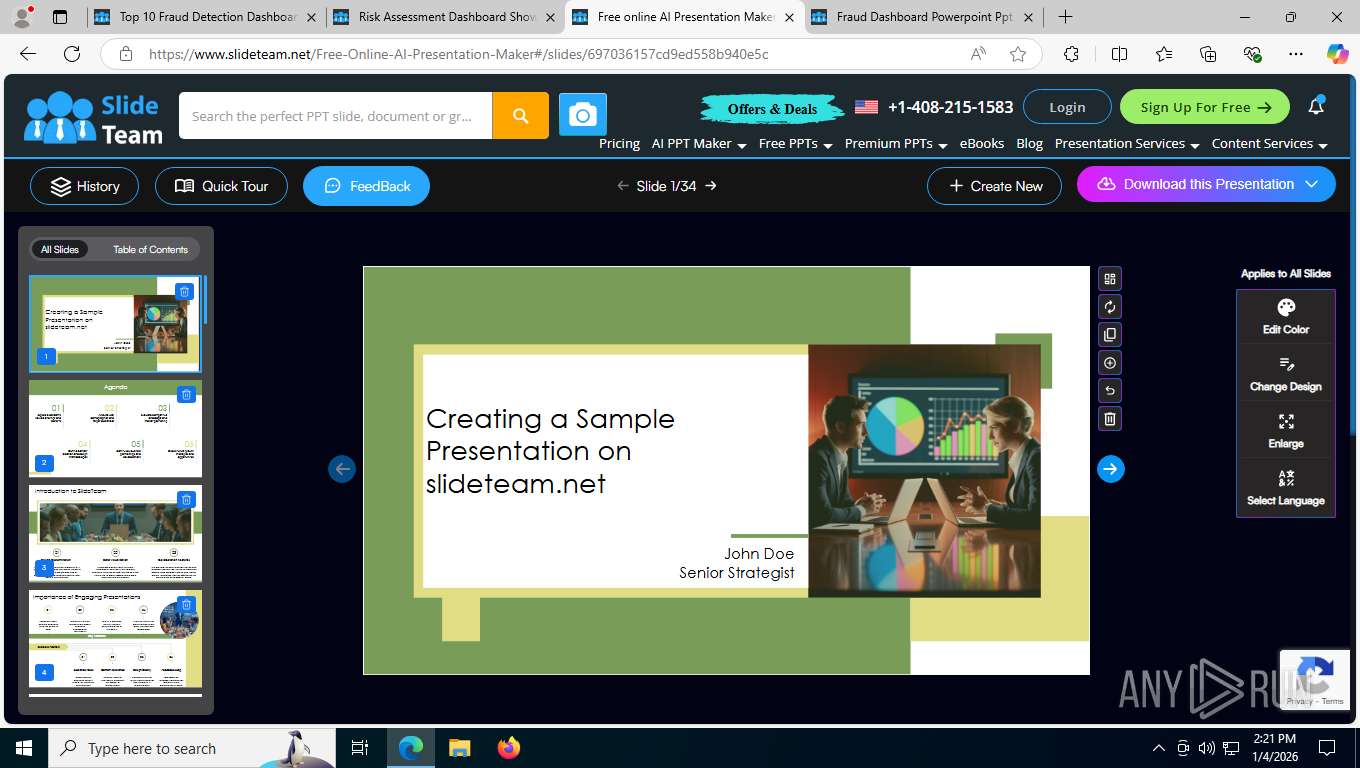This screenshot has width=1360, height=768.
Task: Click Enlarge to view fullscreen
Action: coord(1286,431)
